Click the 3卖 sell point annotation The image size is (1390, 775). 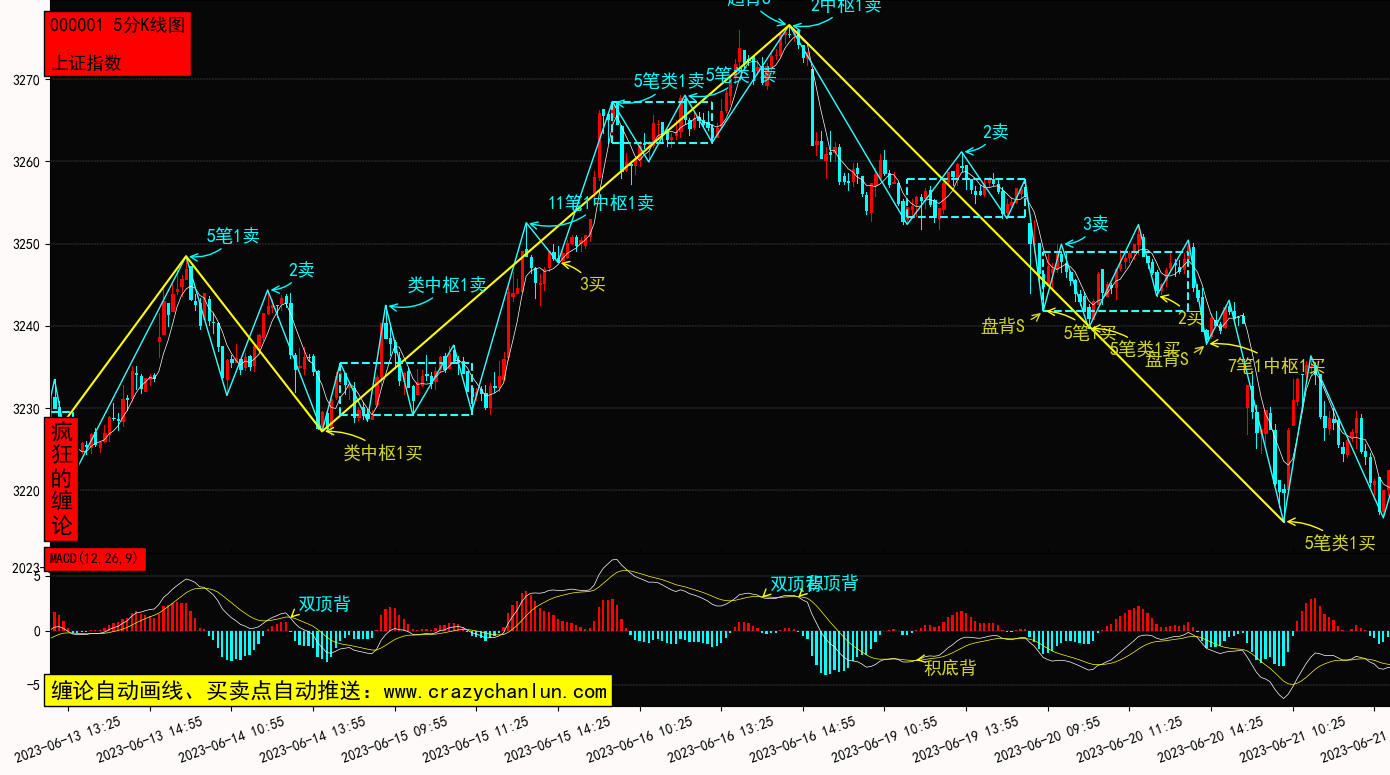coord(1095,224)
